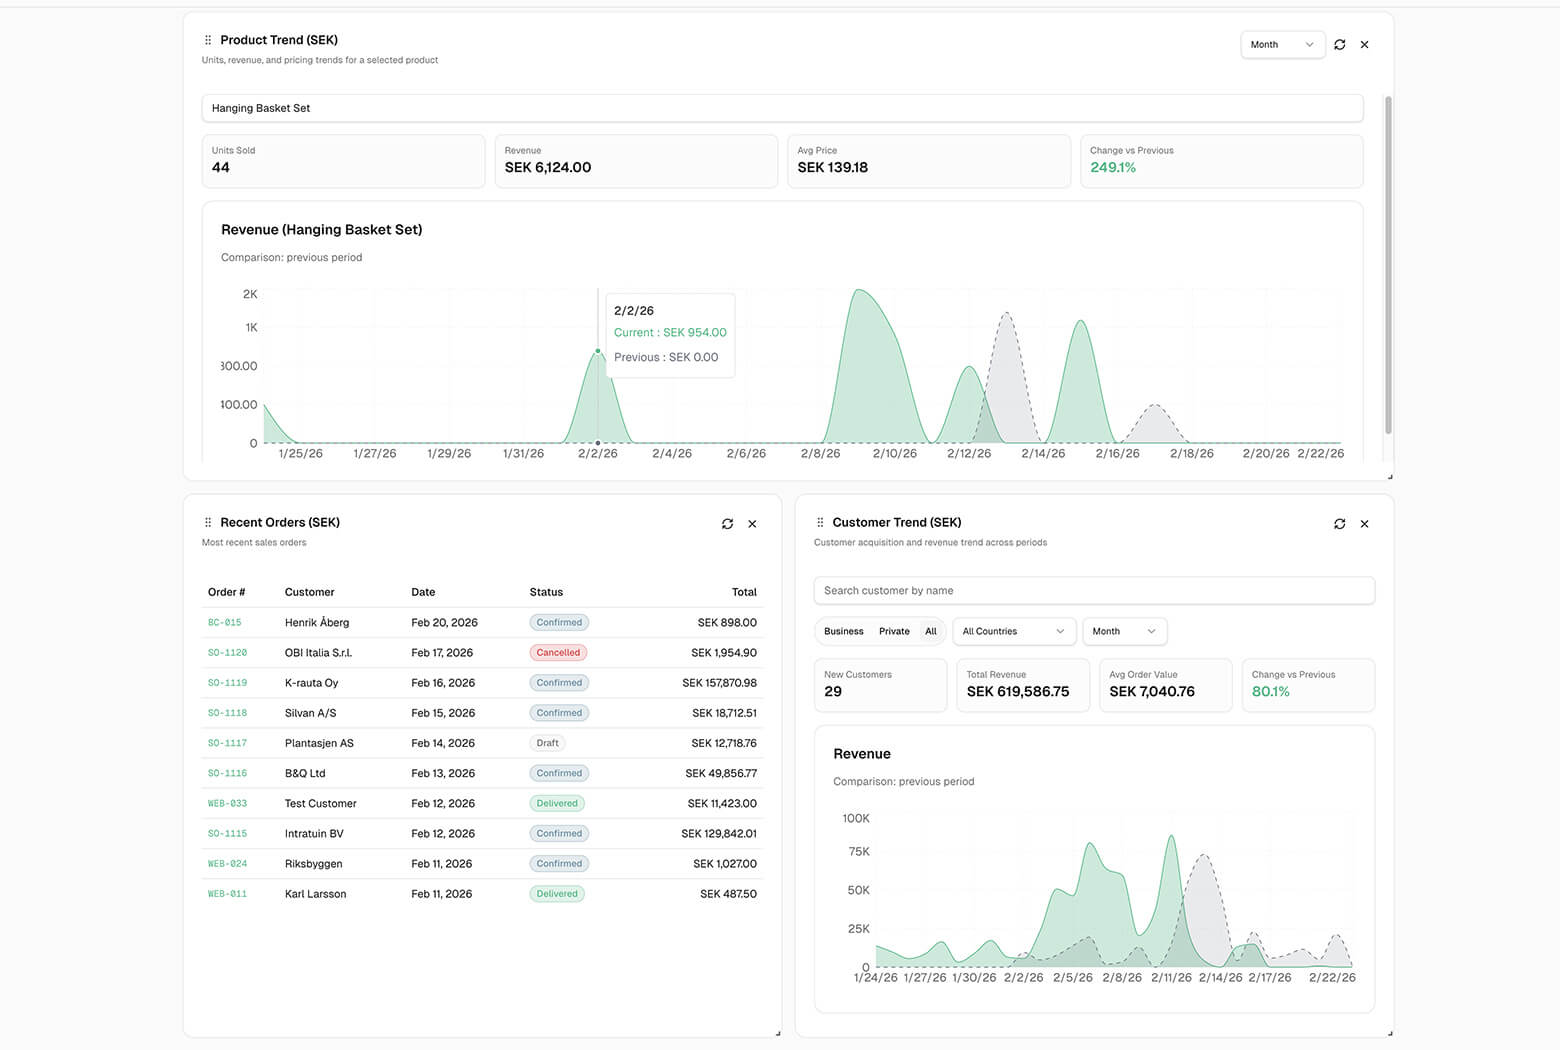The height and width of the screenshot is (1050, 1560).
Task: Select the Private customer type filter
Action: (894, 631)
